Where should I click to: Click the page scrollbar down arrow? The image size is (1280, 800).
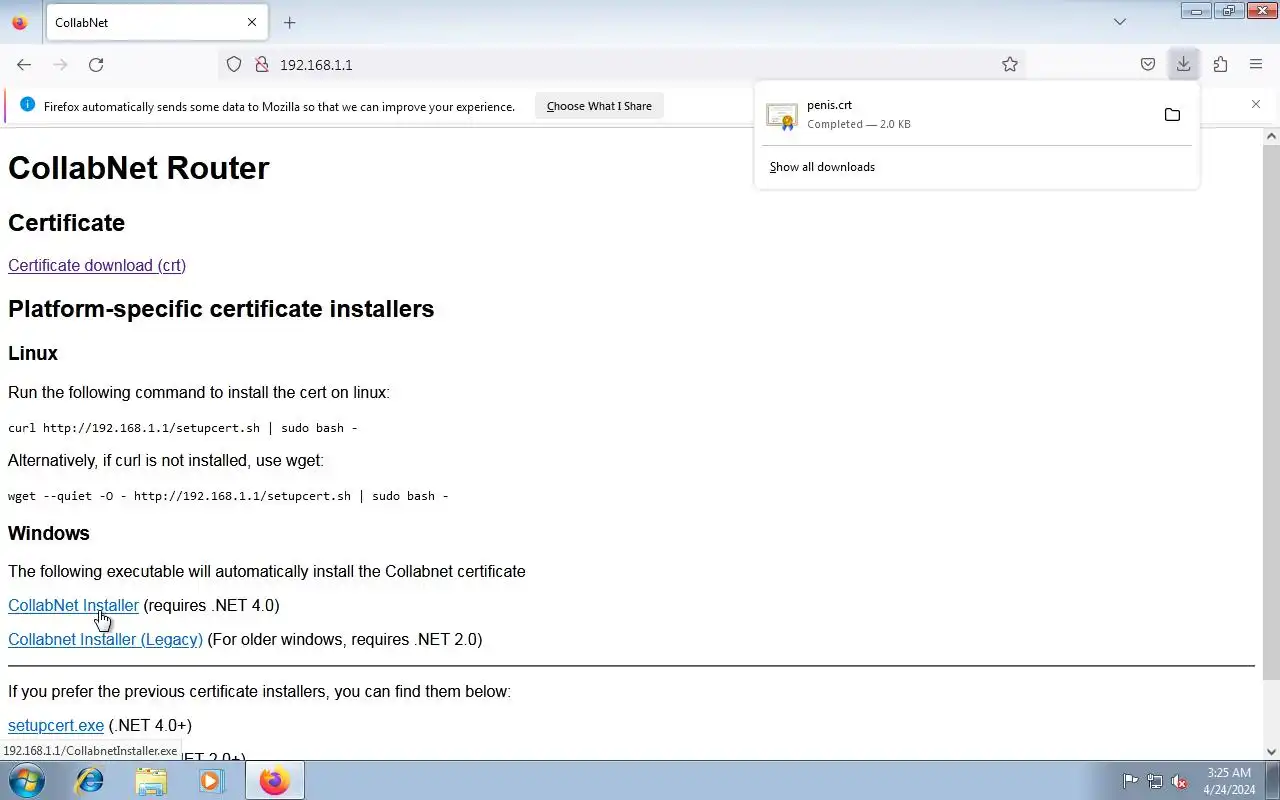pos(1272,752)
